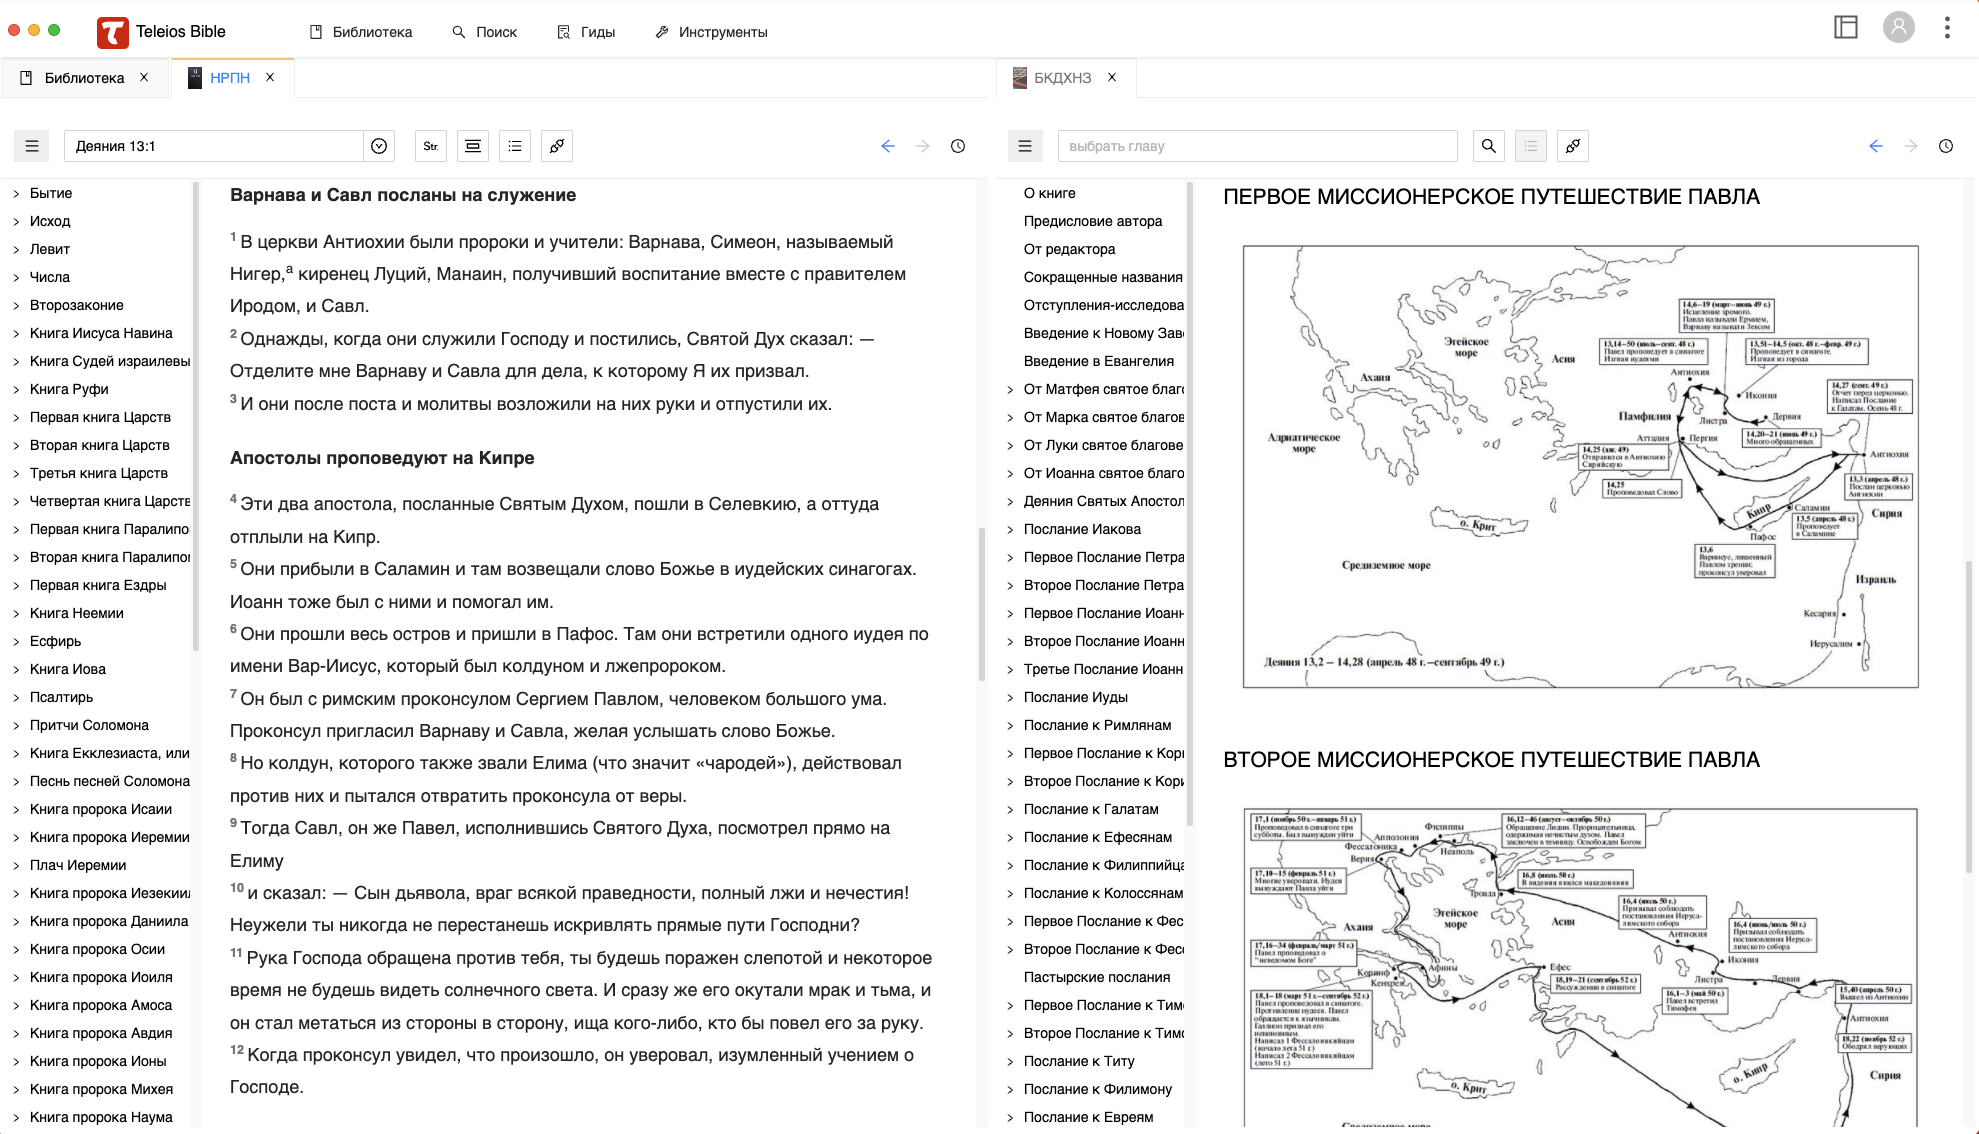Toggle the contents sidebar hamburger in the left panel
The image size is (1979, 1134).
(x=32, y=146)
